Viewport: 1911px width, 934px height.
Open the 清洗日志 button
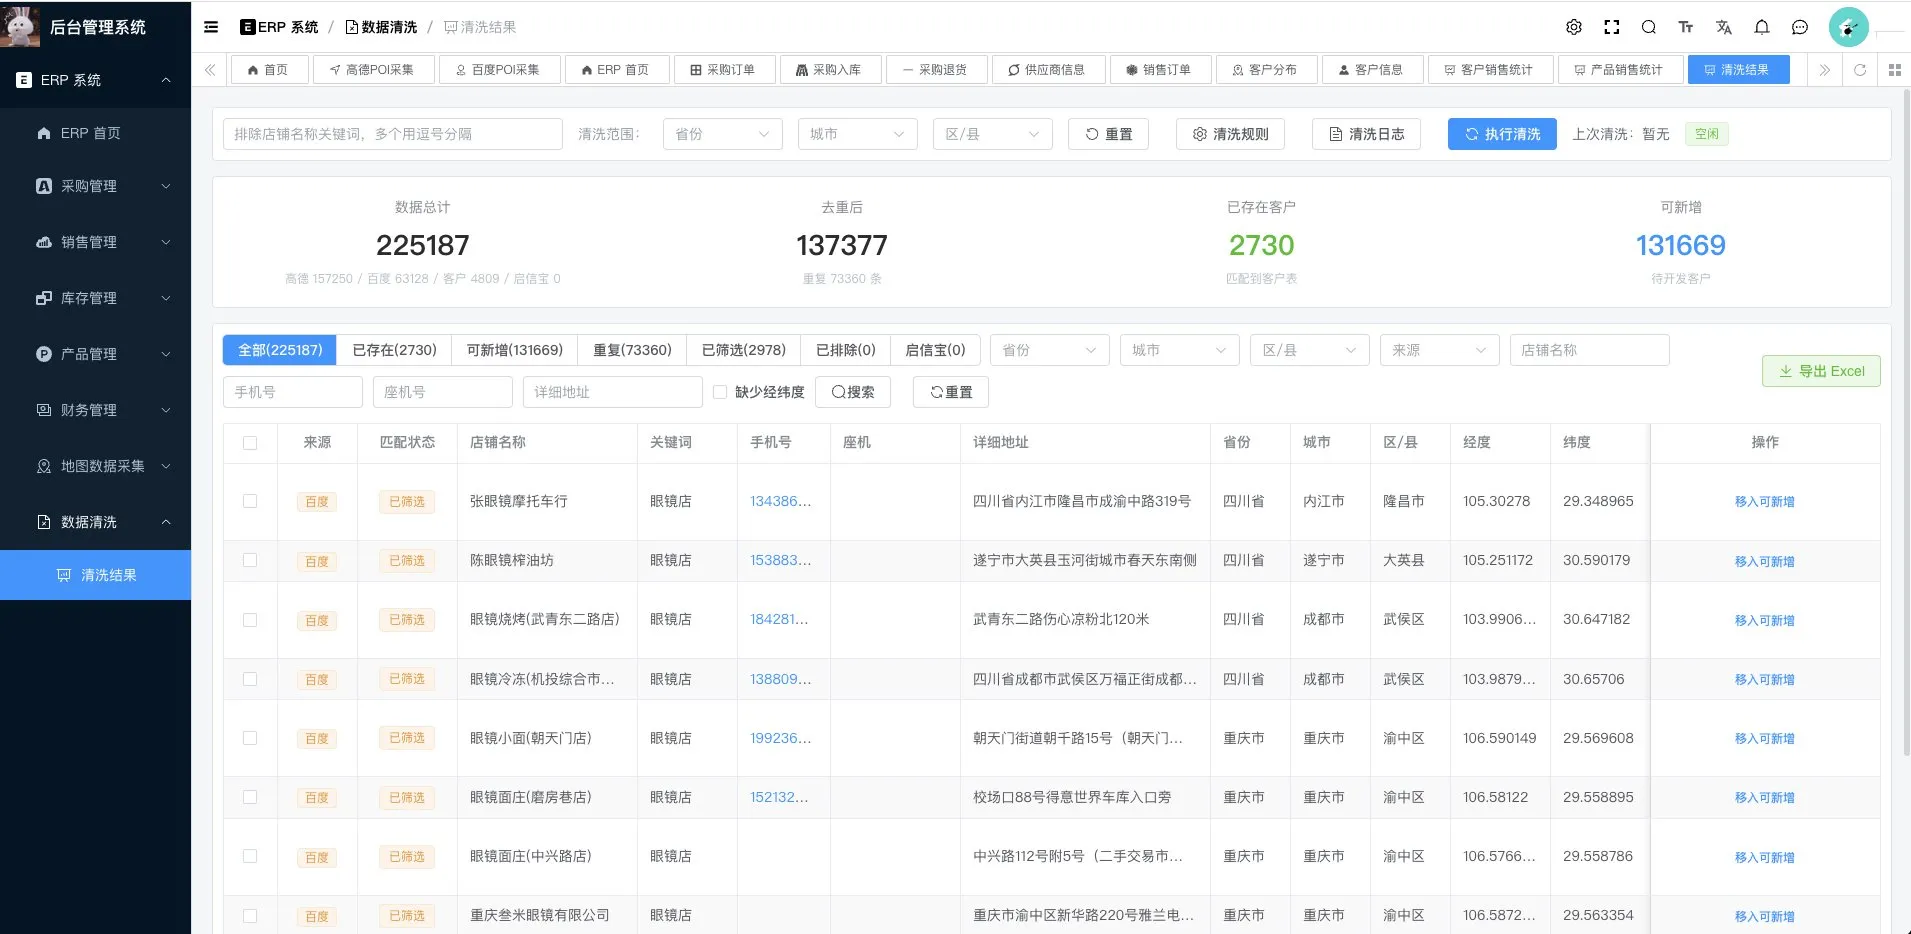1366,134
